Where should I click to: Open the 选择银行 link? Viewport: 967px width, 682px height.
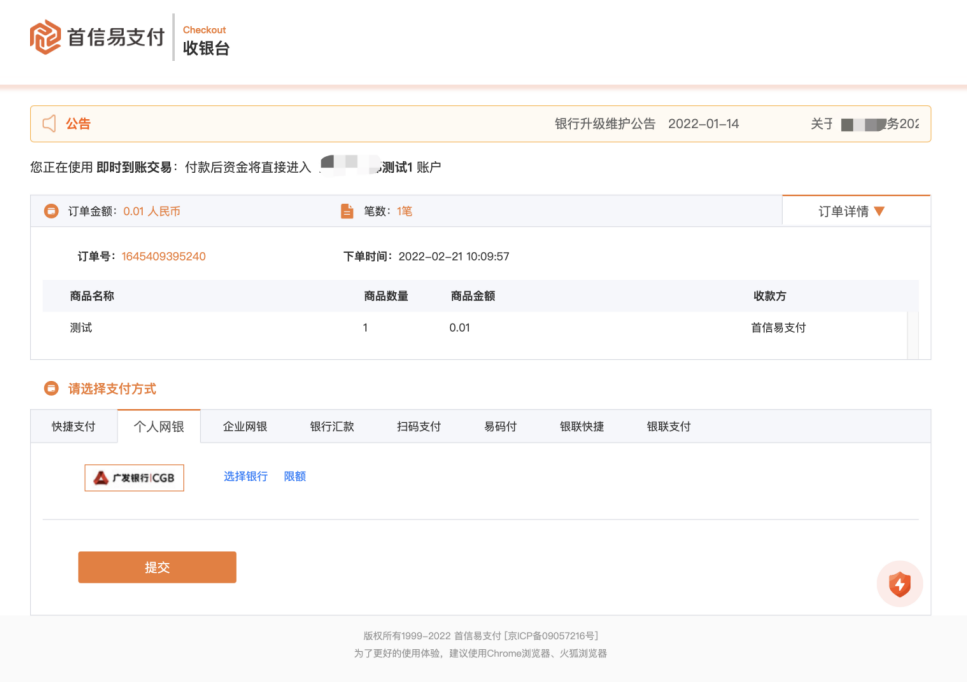coord(245,476)
